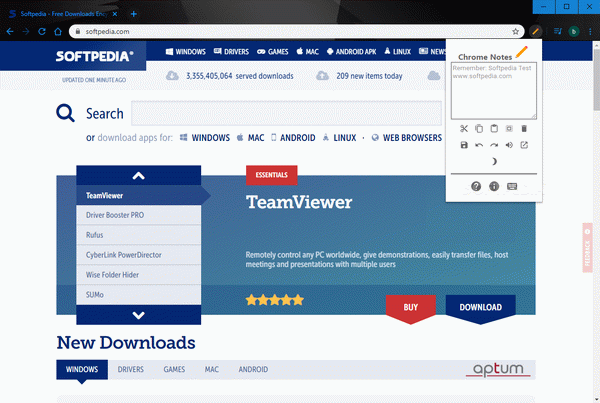Click the Select all icon in Chrome Notes
The width and height of the screenshot is (600, 403).
pyautogui.click(x=509, y=129)
